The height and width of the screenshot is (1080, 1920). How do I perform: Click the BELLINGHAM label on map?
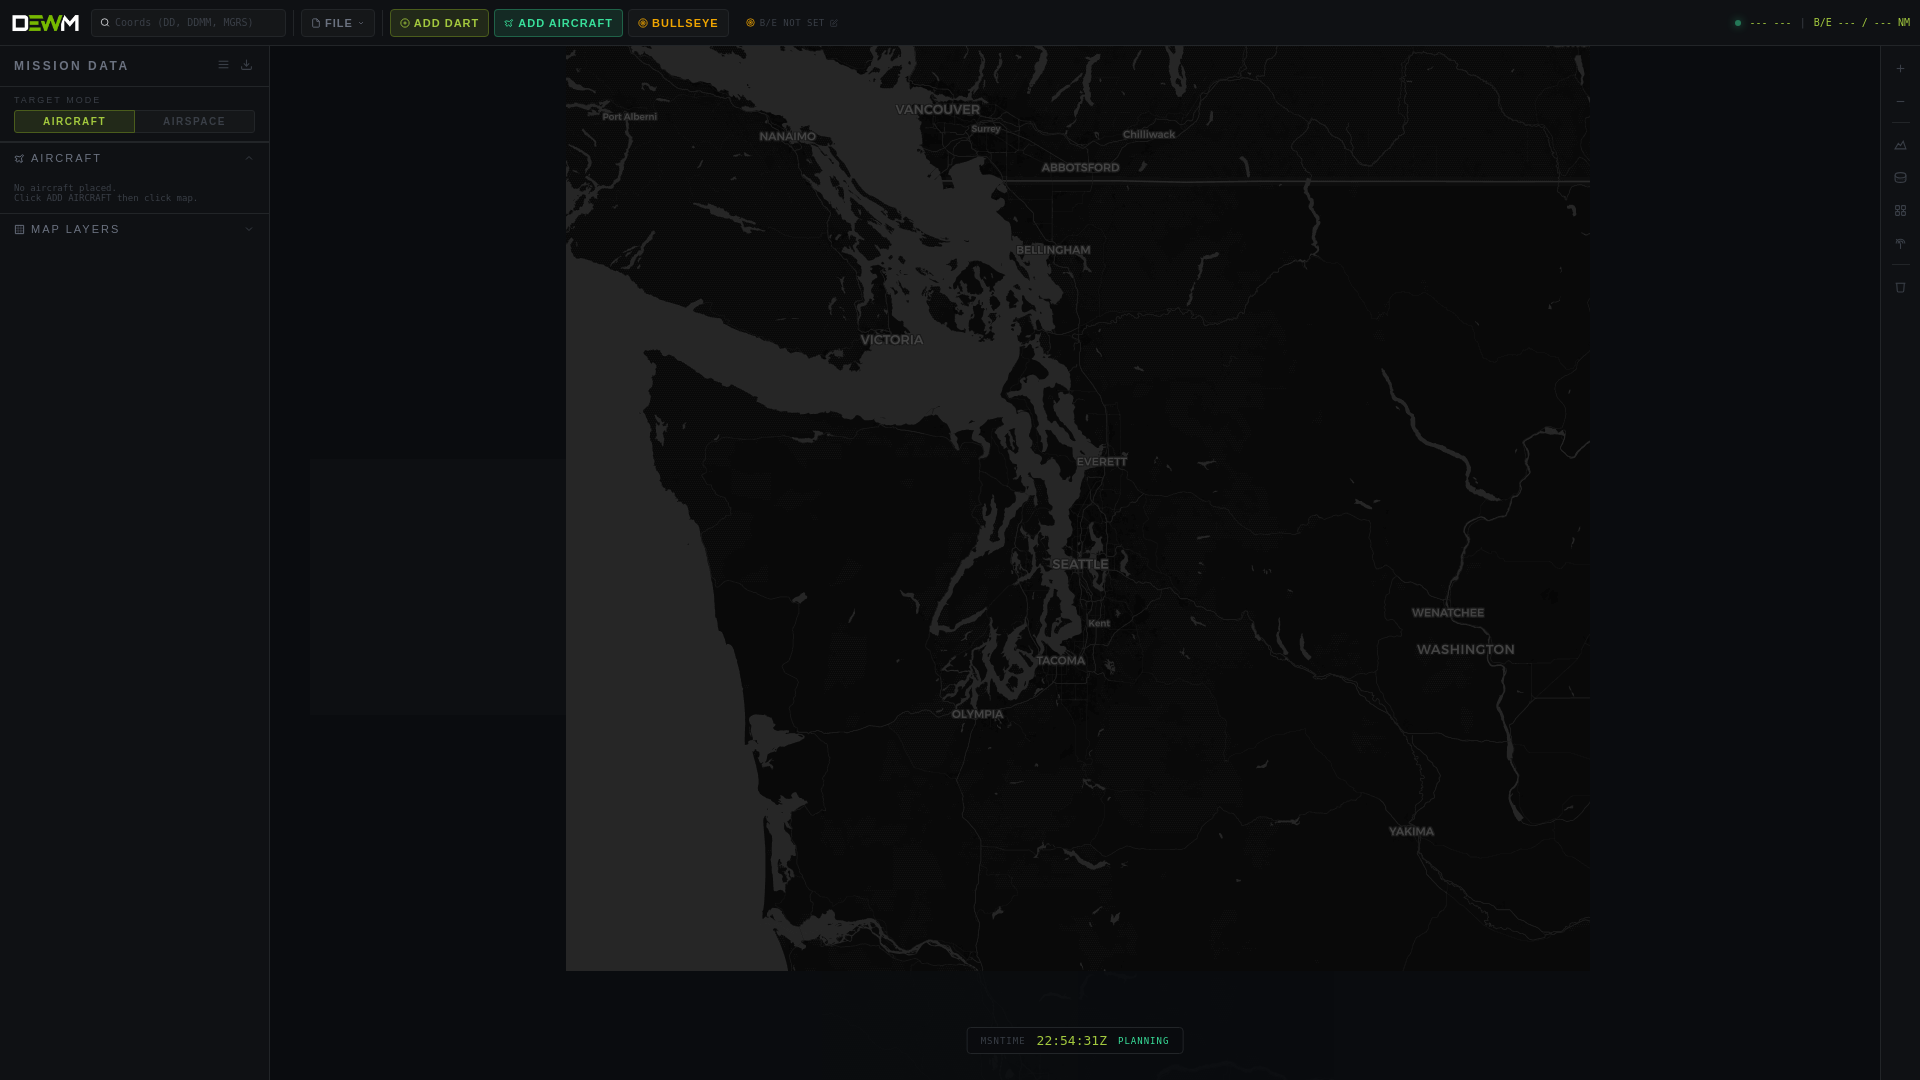[x=1053, y=250]
